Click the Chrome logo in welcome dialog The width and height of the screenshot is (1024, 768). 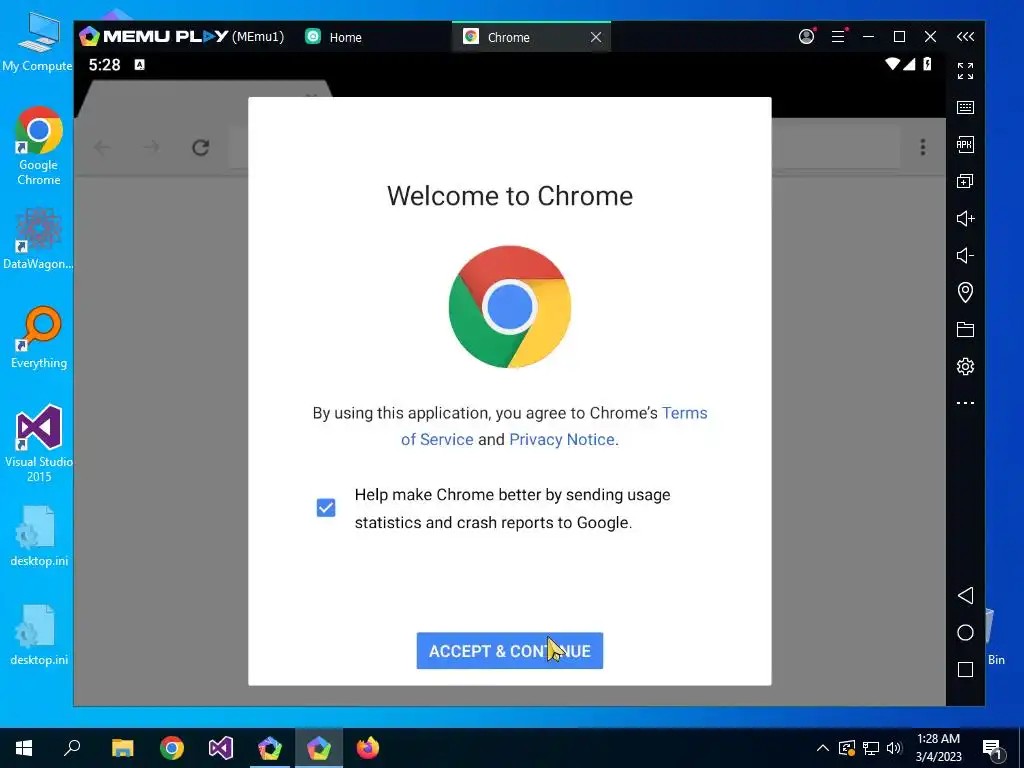point(509,307)
